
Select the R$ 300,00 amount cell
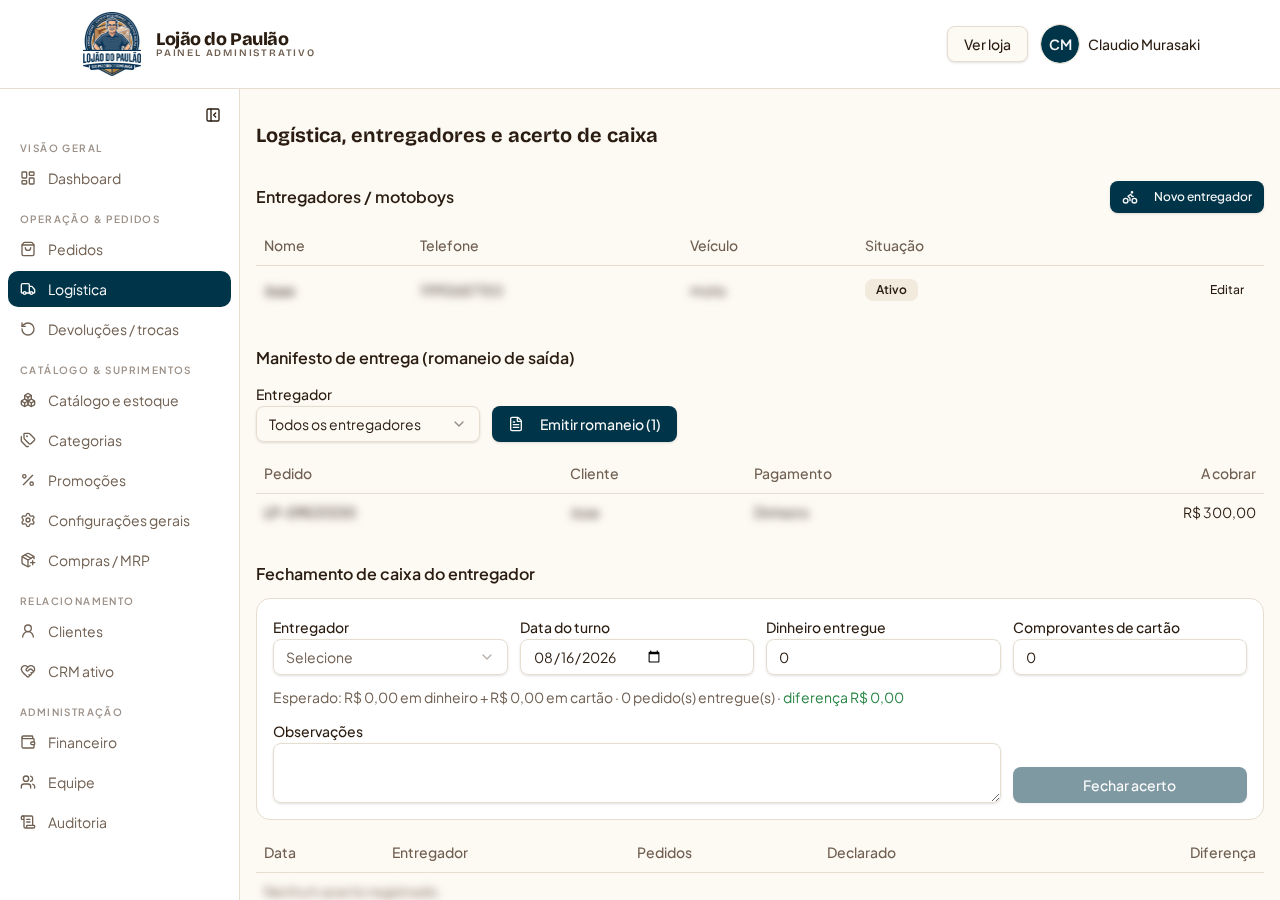point(1219,512)
